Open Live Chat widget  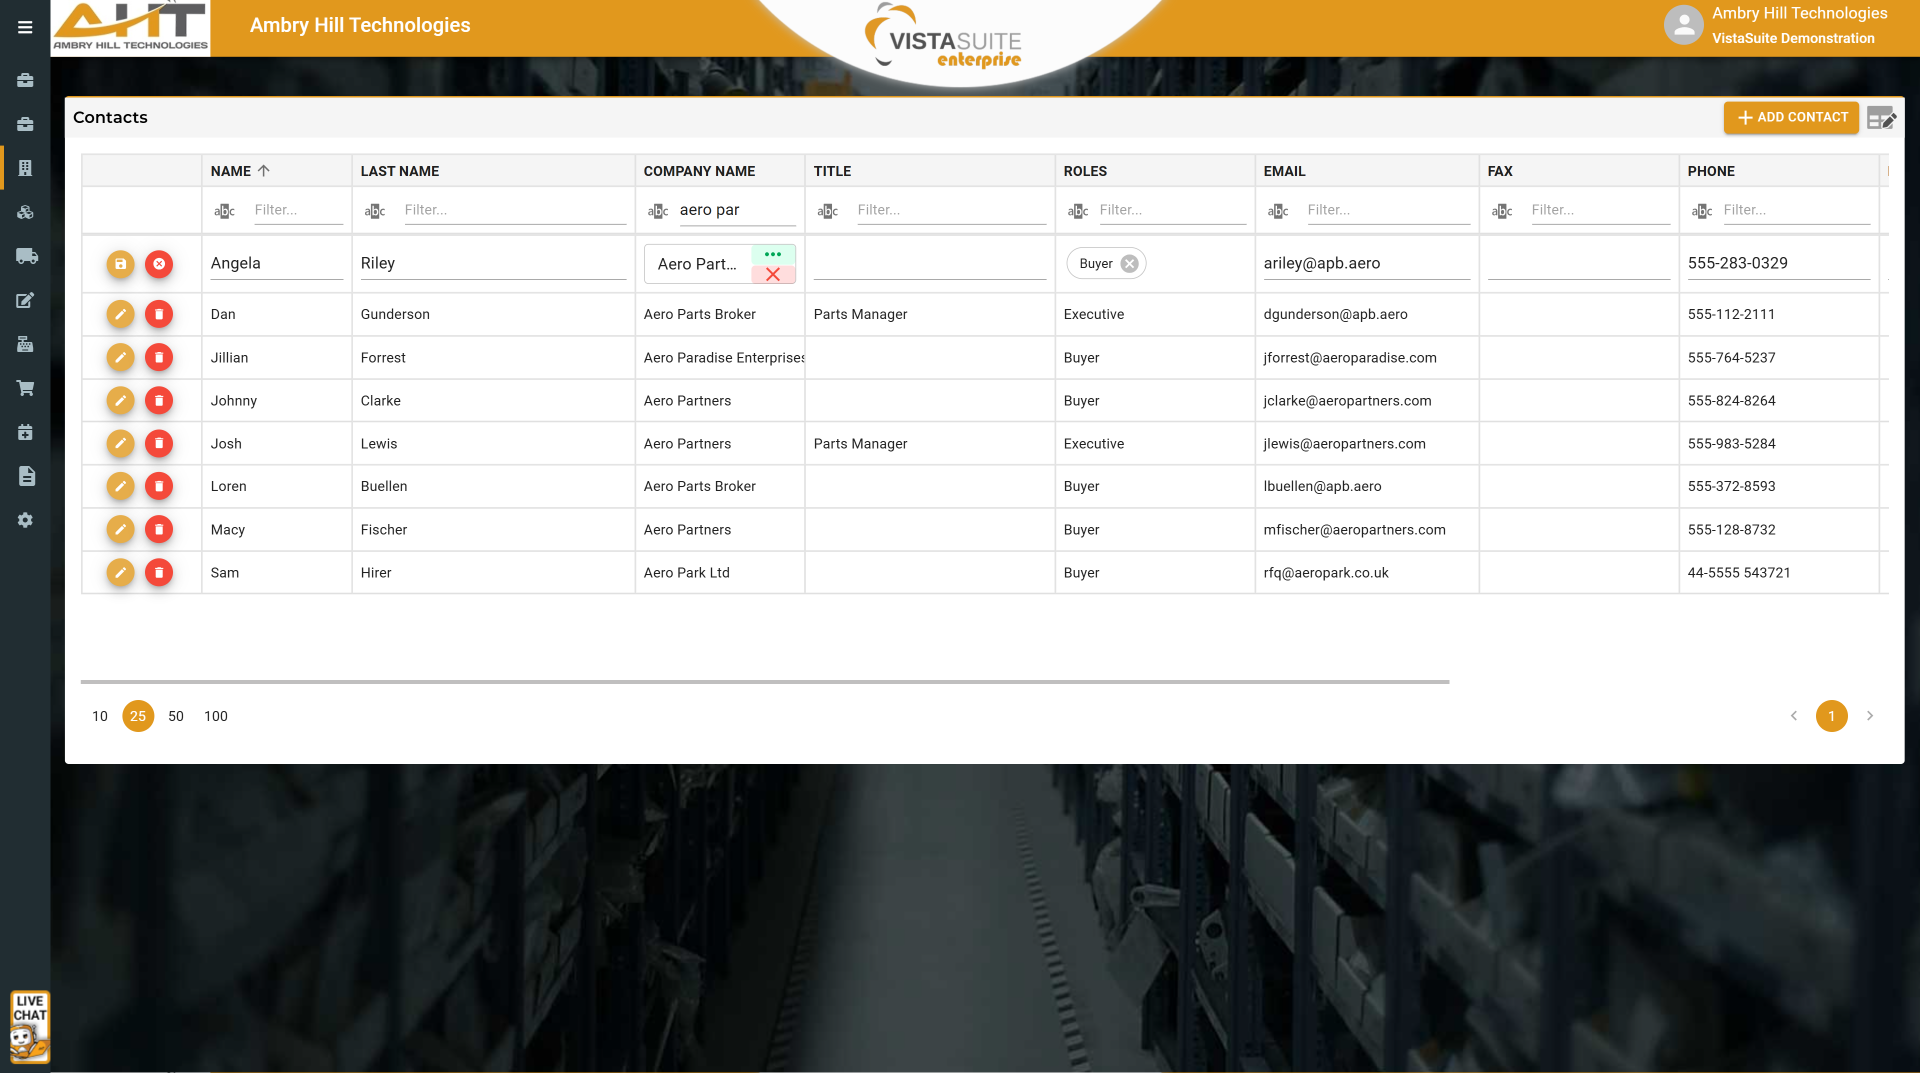coord(29,1026)
